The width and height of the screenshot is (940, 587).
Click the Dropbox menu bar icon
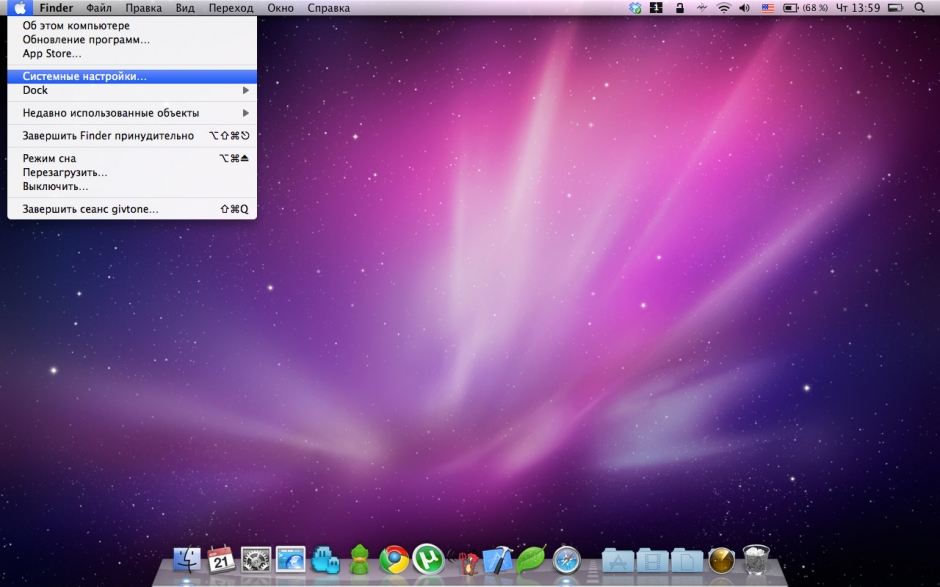click(635, 8)
